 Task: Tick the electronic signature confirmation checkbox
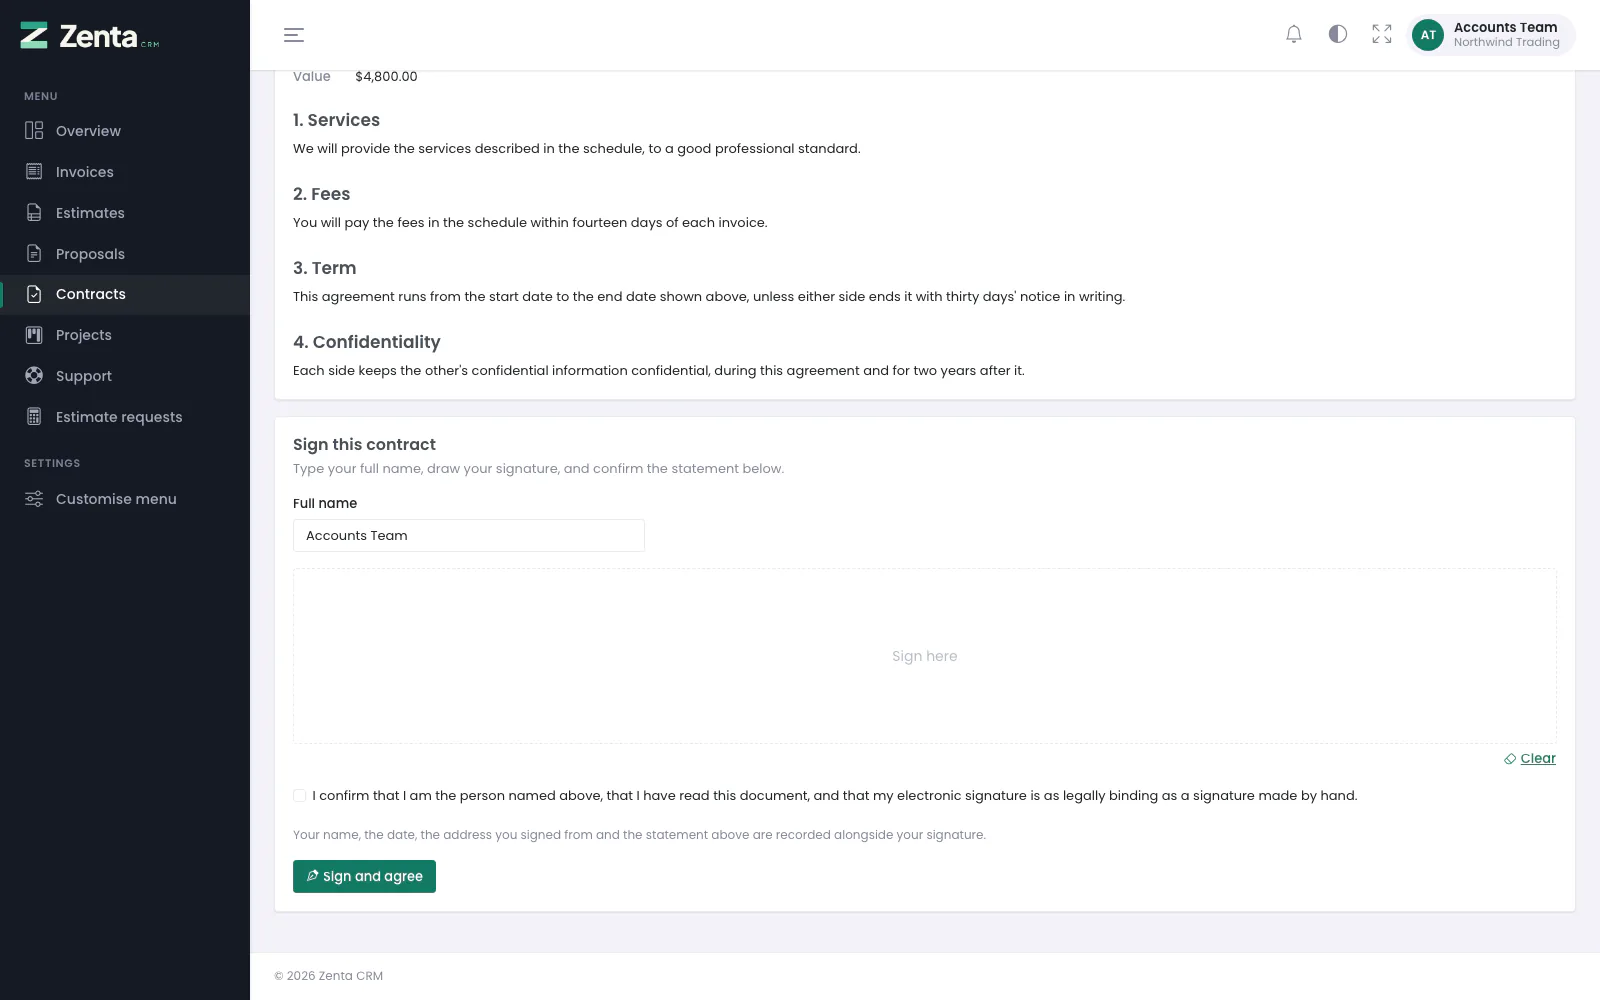point(299,796)
